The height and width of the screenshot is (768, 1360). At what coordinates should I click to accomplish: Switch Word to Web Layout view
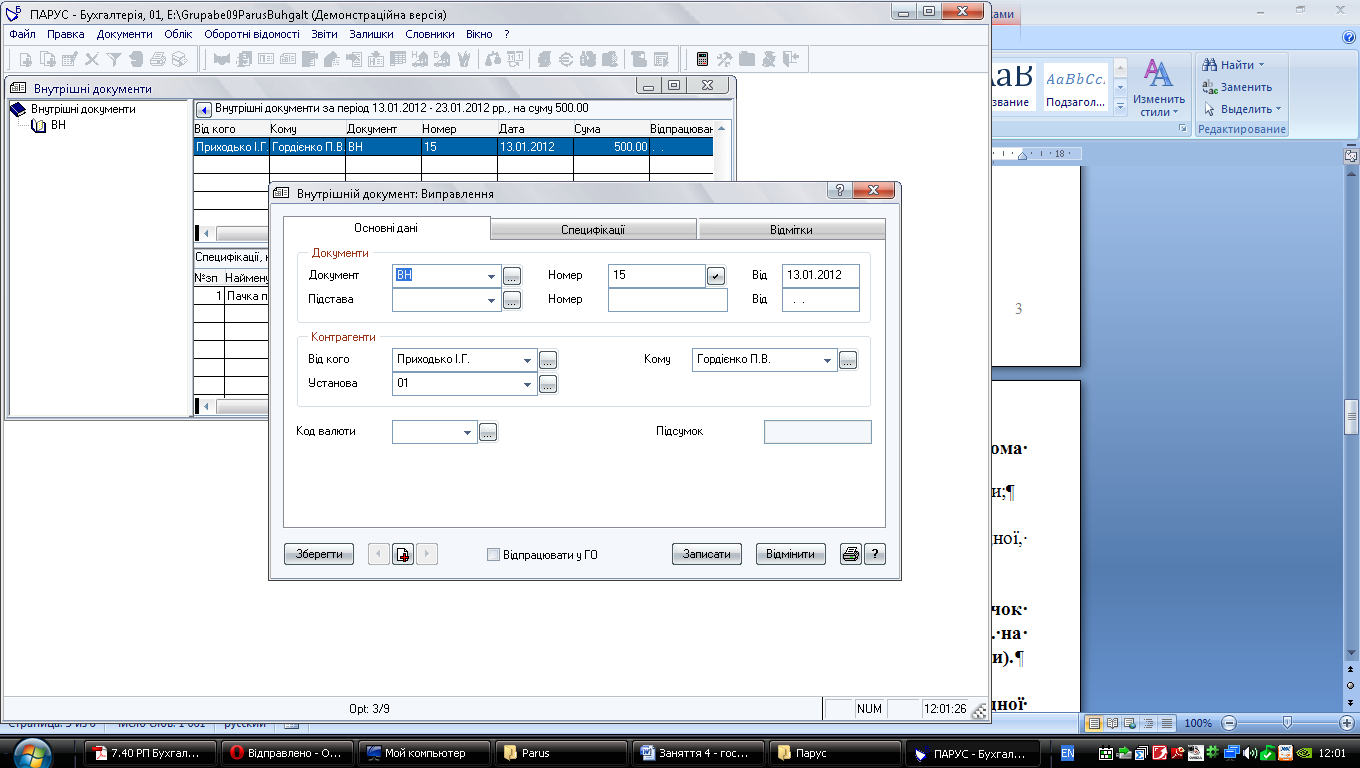(x=1130, y=723)
